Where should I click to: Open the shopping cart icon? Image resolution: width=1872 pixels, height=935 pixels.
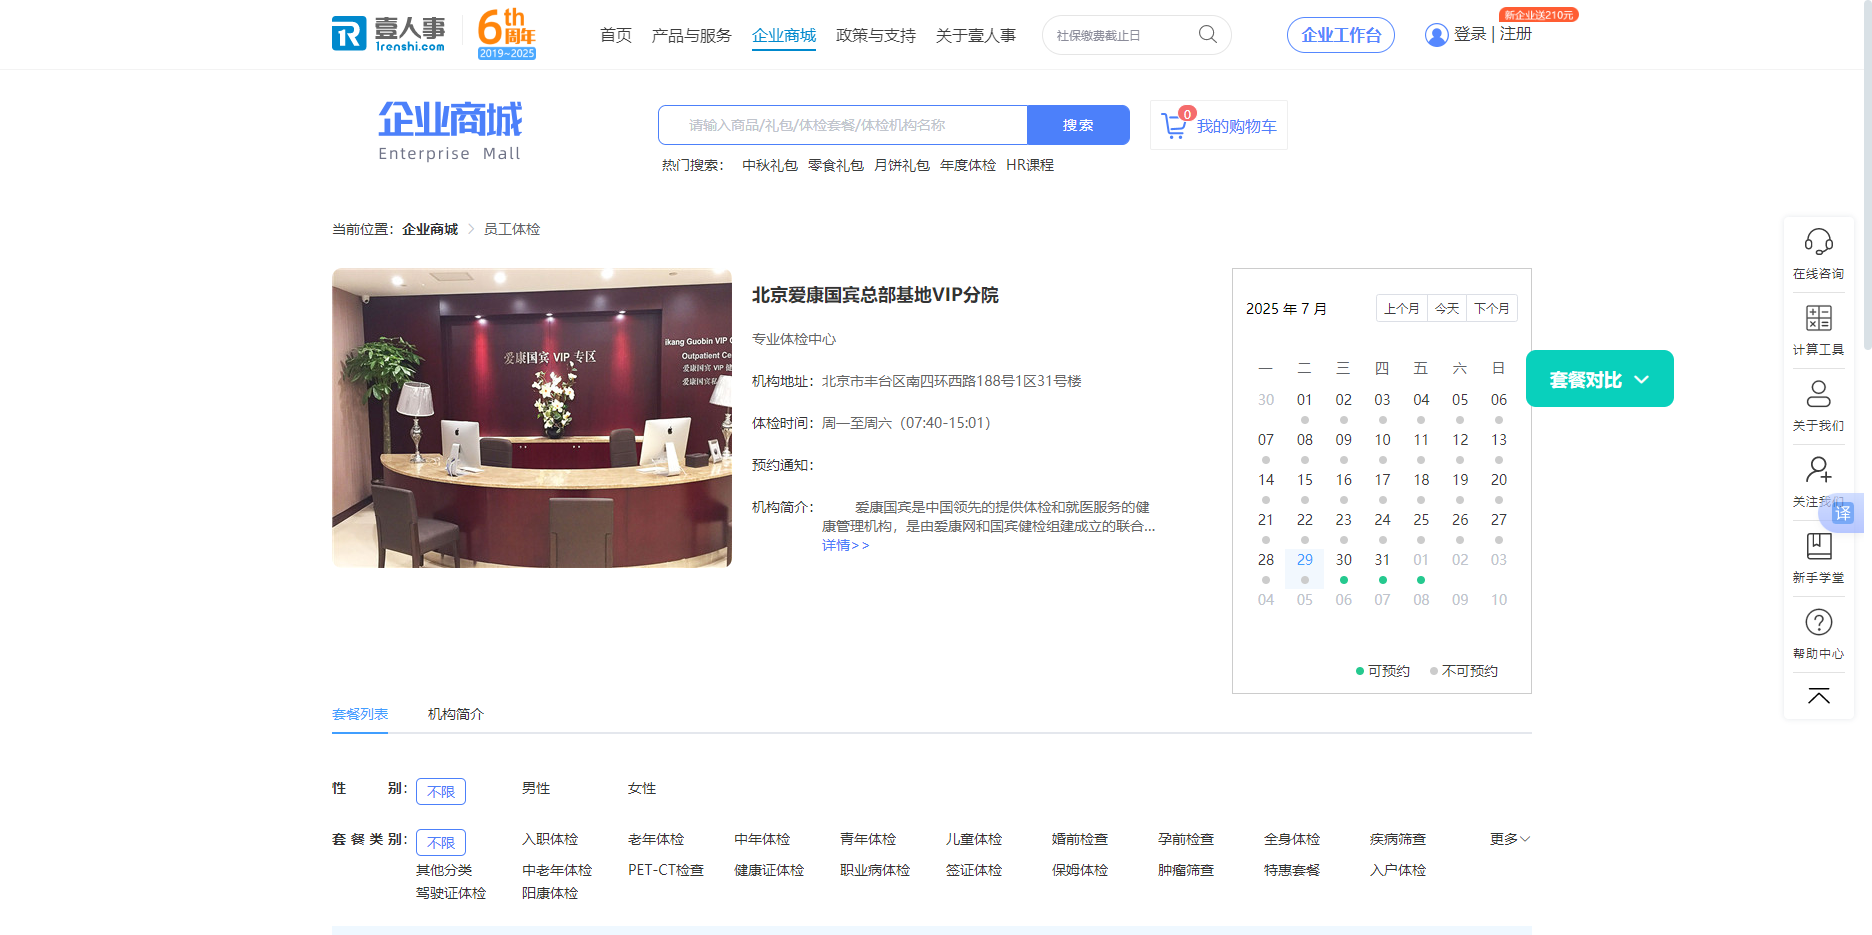(1174, 126)
